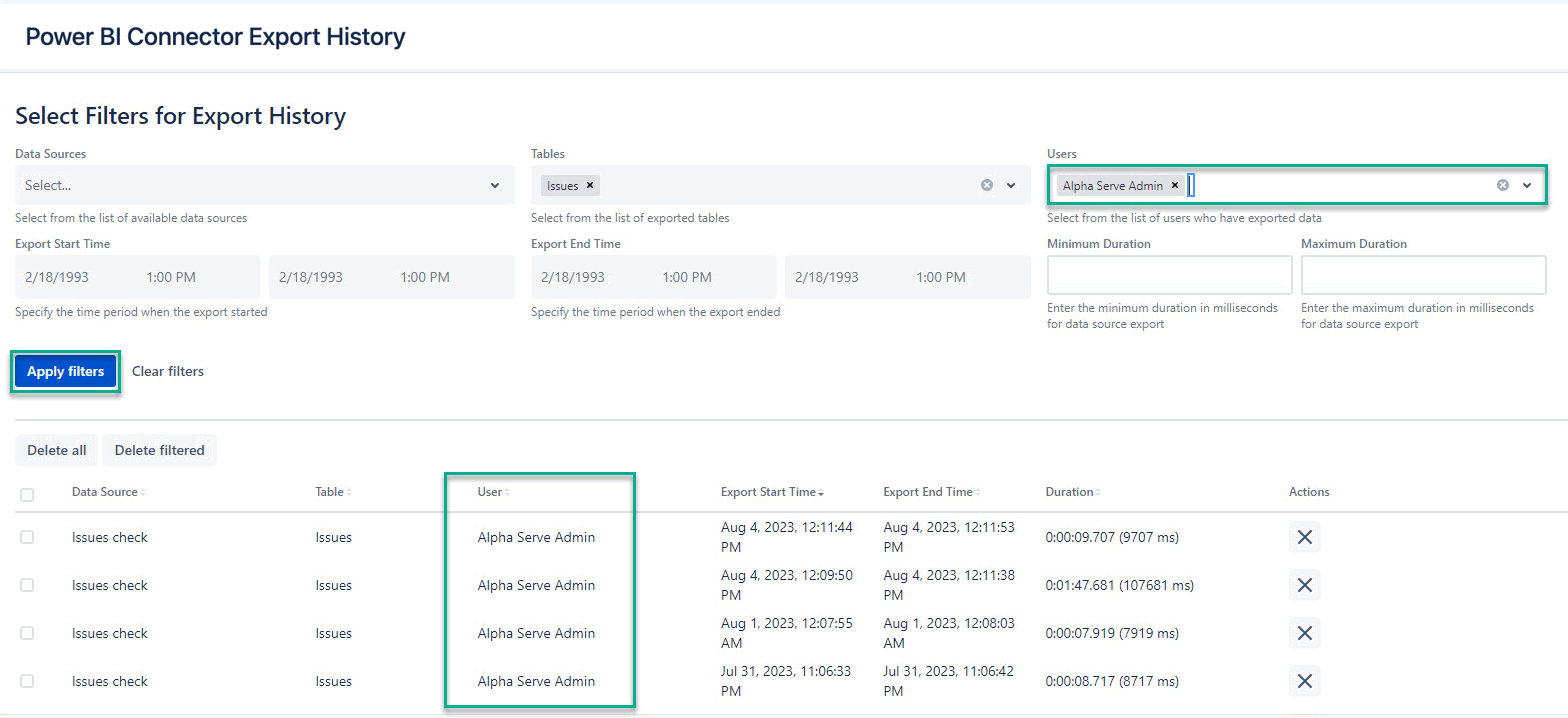Remove the Issues tag from Tables
Screen dimensions: 1568x718
point(590,185)
